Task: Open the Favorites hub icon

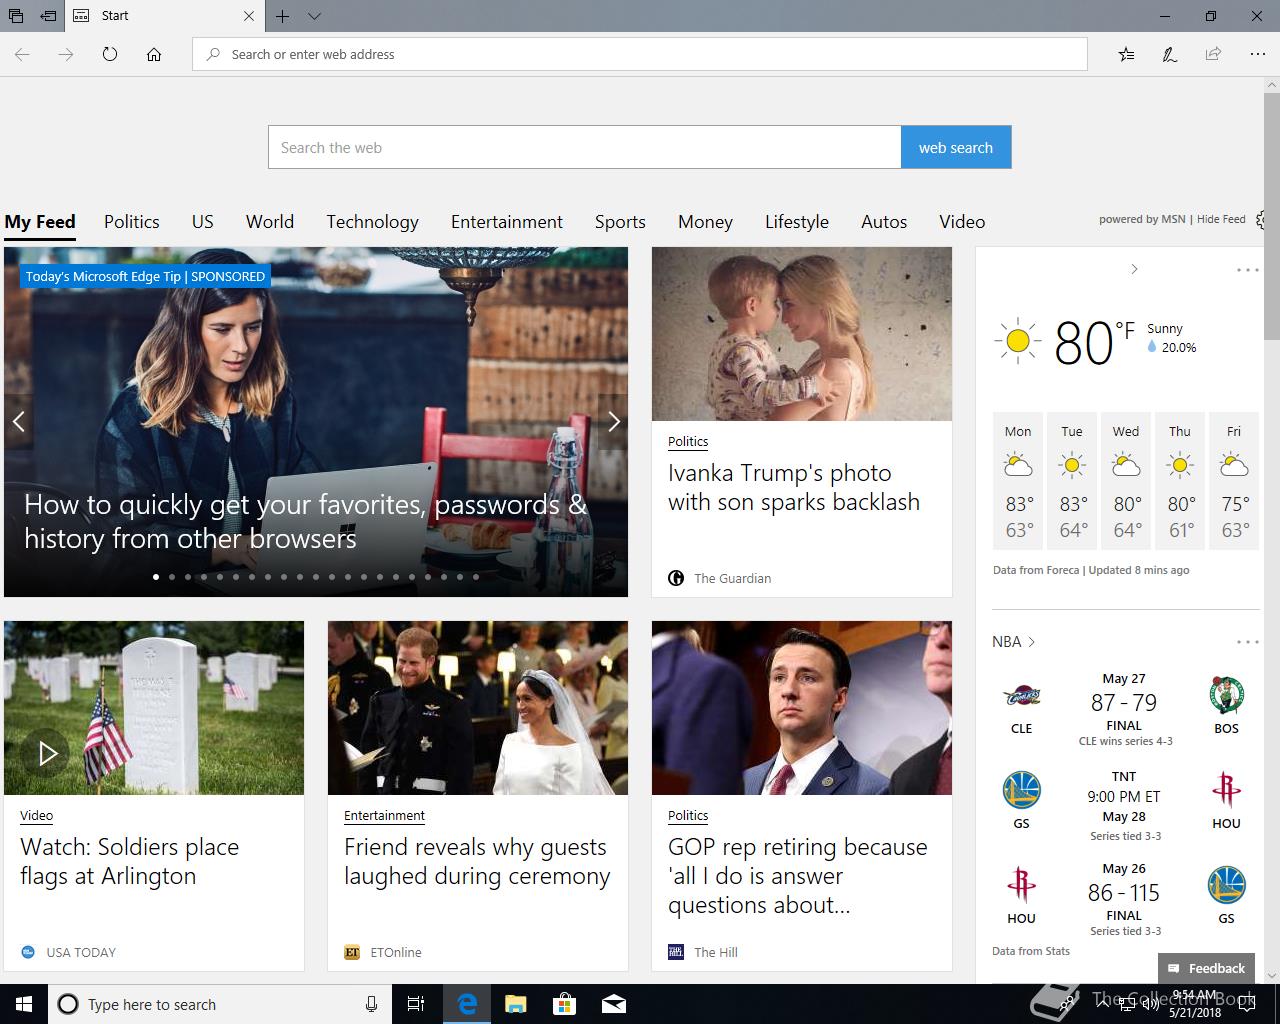Action: coord(1126,54)
